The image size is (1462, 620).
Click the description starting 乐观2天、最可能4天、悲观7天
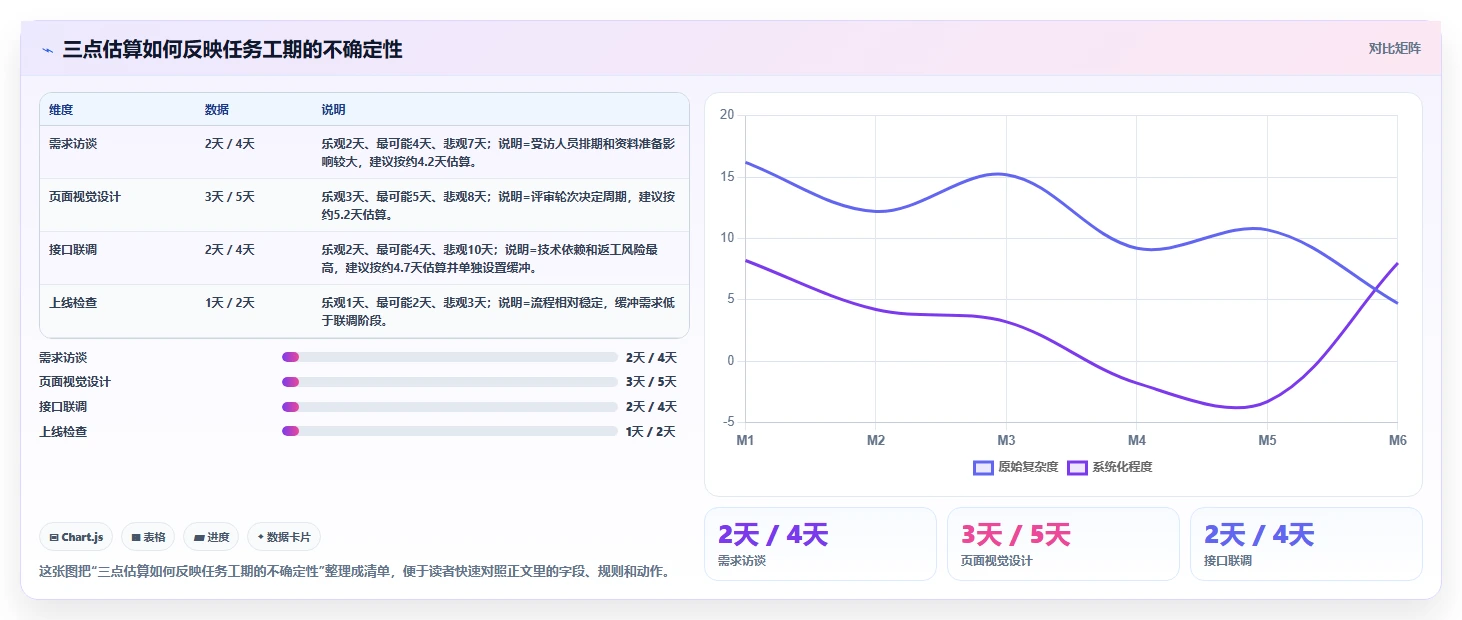tap(498, 153)
